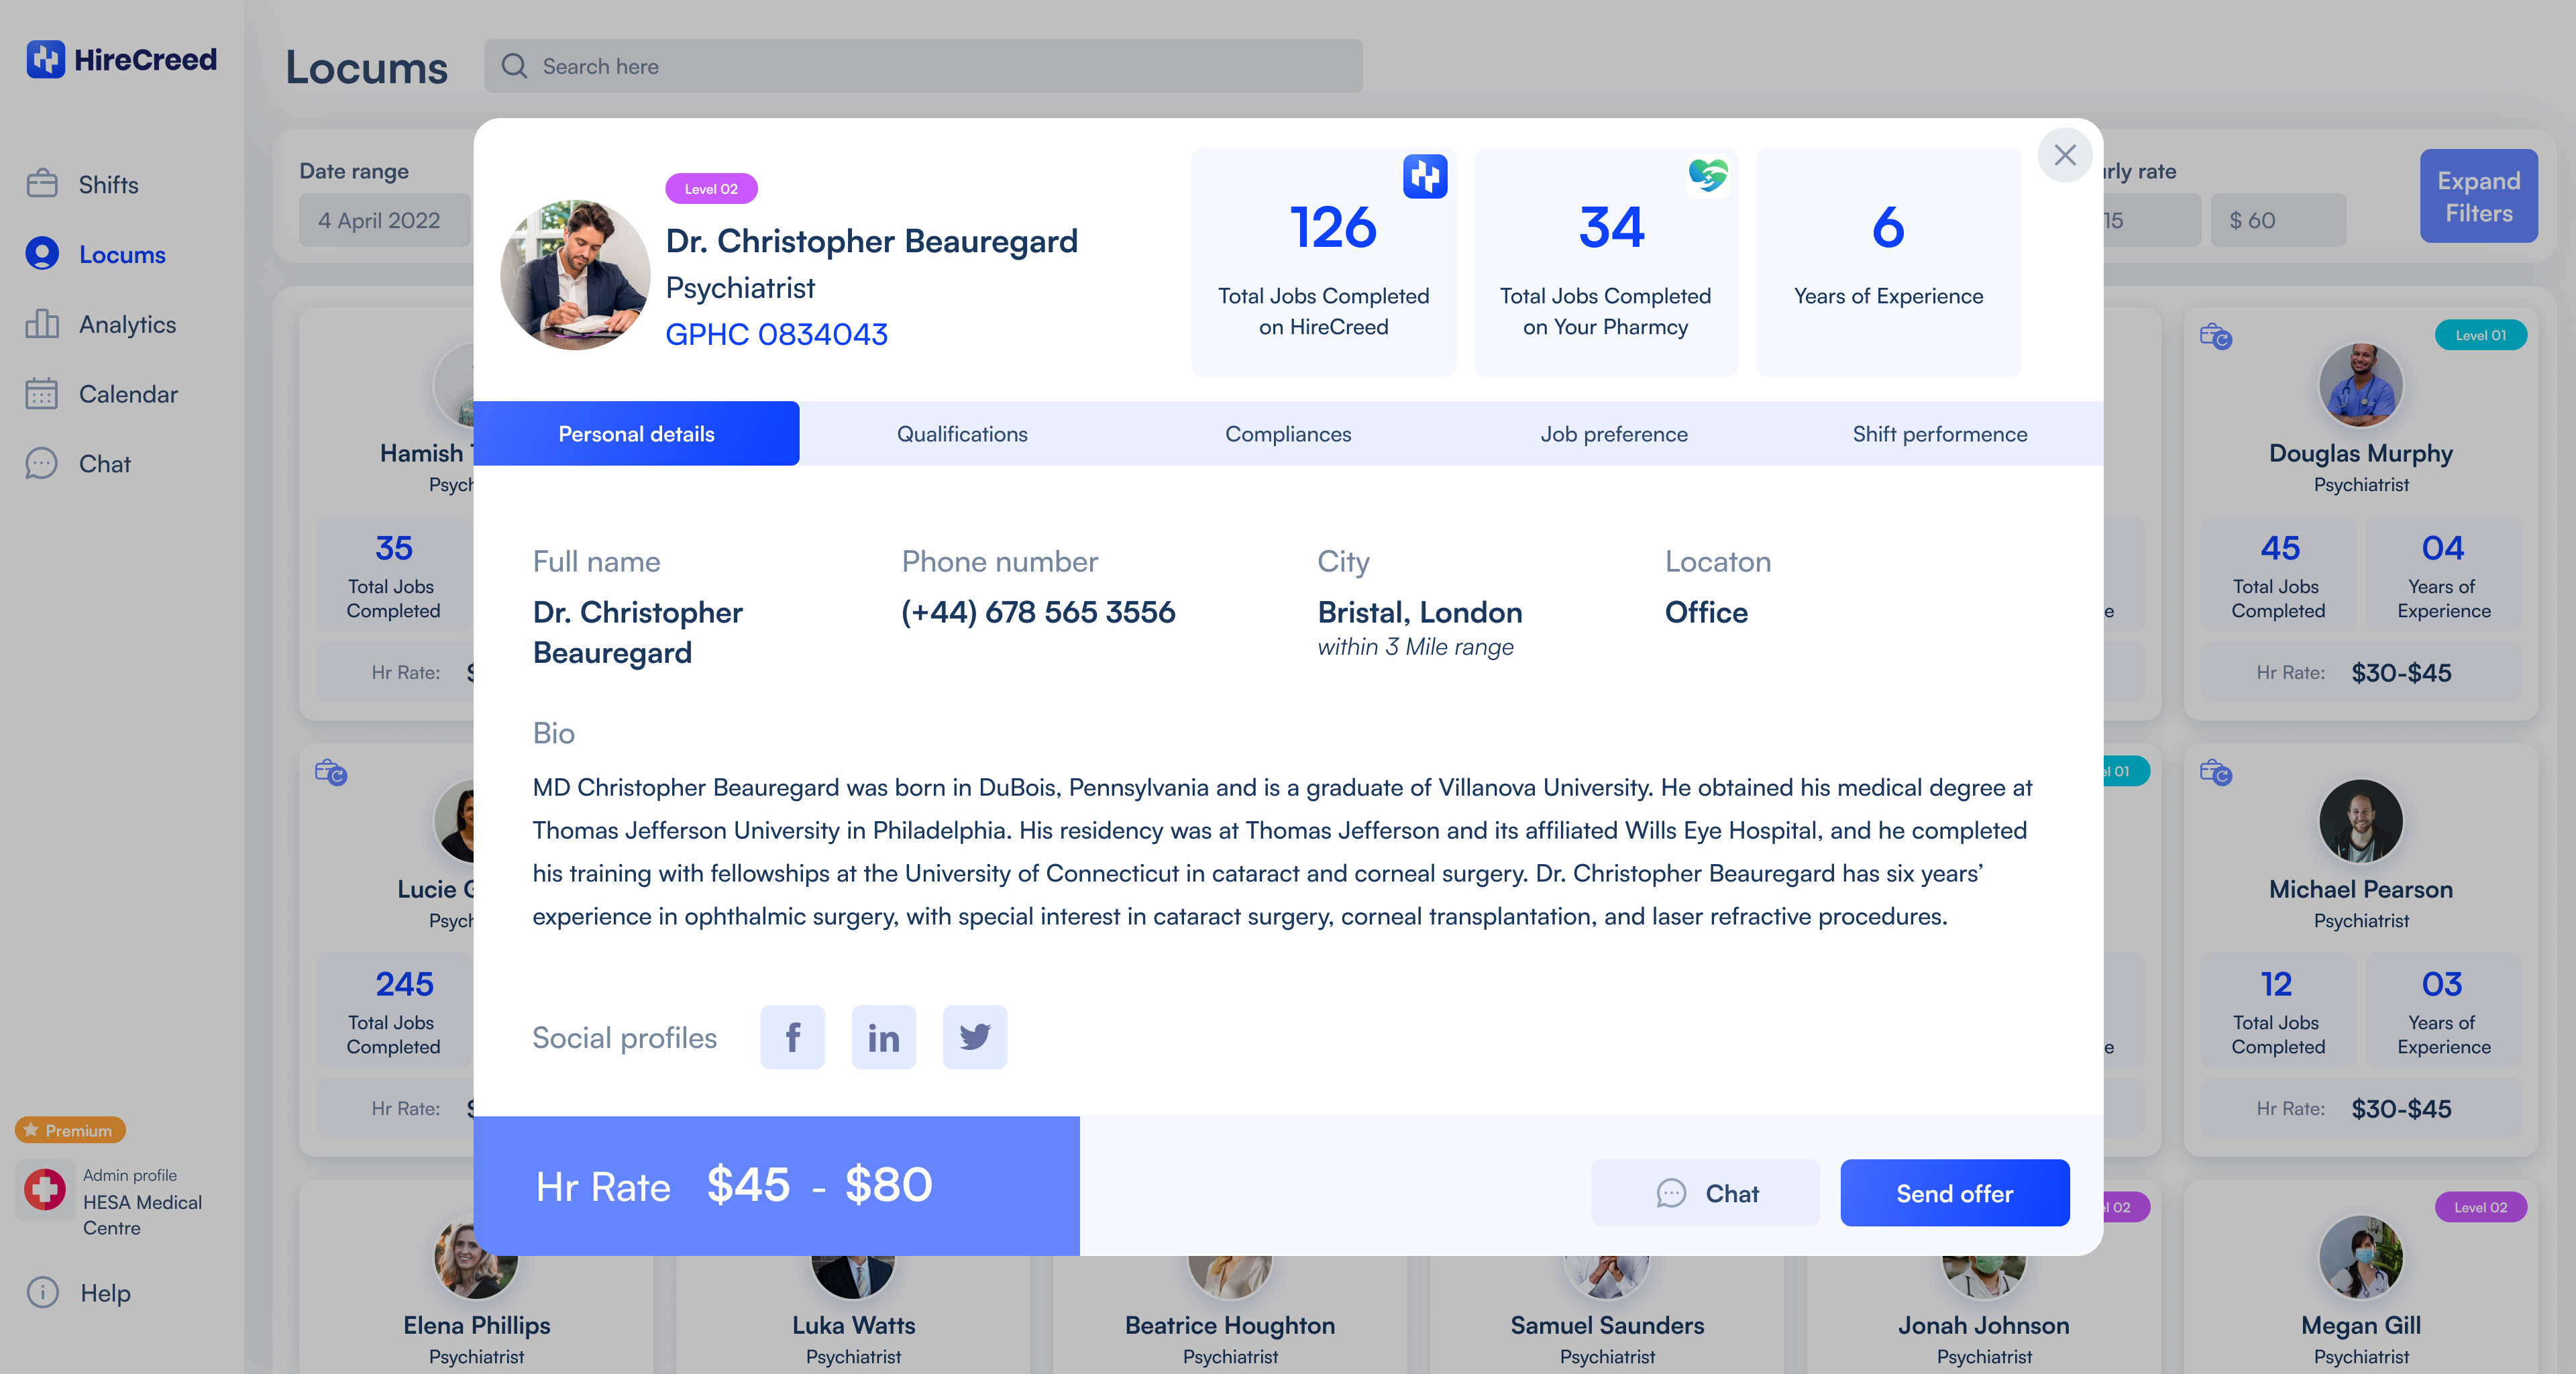Click the Premium star badge
2576x1374 pixels.
coord(70,1130)
